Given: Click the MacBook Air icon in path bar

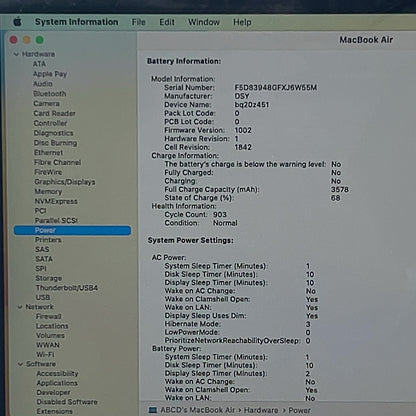Looking at the screenshot, I should [x=153, y=410].
